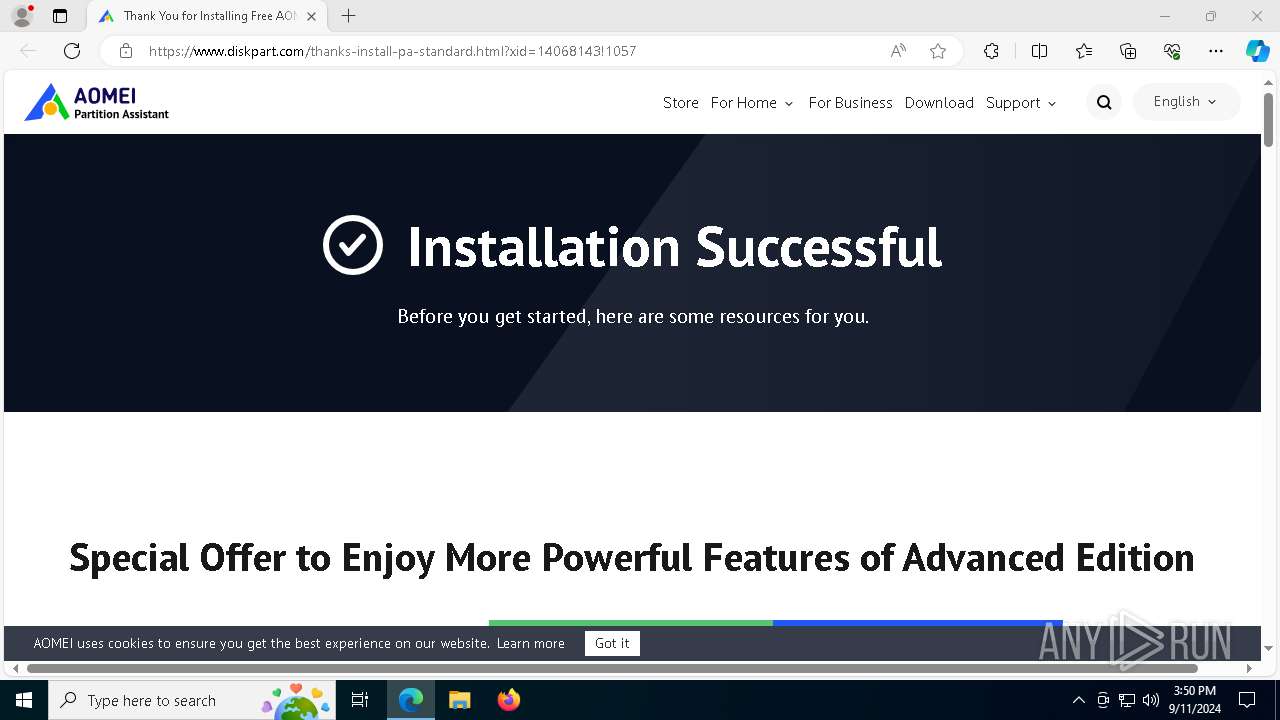Viewport: 1280px width, 720px height.
Task: Close the Thank You for Installing tab
Action: [311, 16]
